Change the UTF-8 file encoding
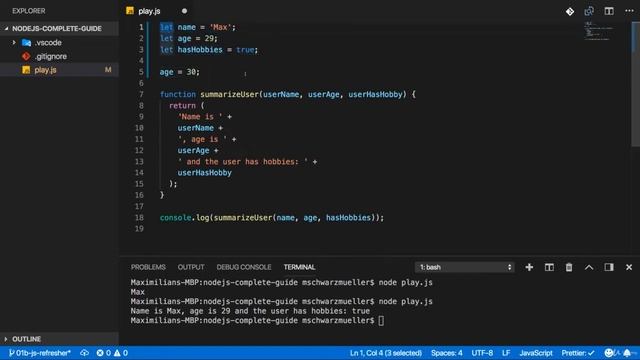The height and width of the screenshot is (360, 640). tap(482, 353)
